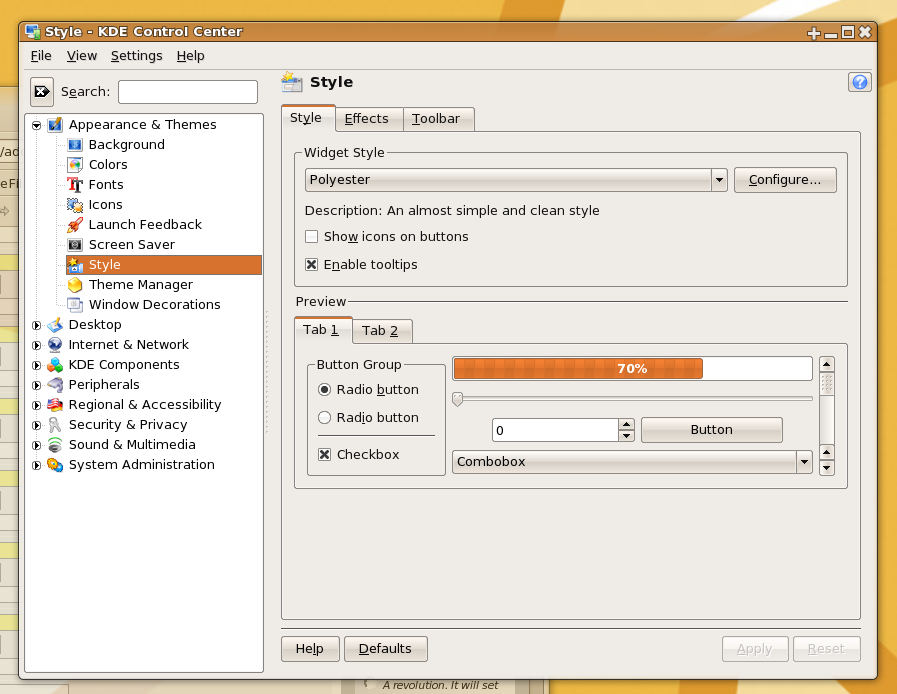Image resolution: width=897 pixels, height=694 pixels.
Task: Expand the KDE Components category
Action: point(37,366)
